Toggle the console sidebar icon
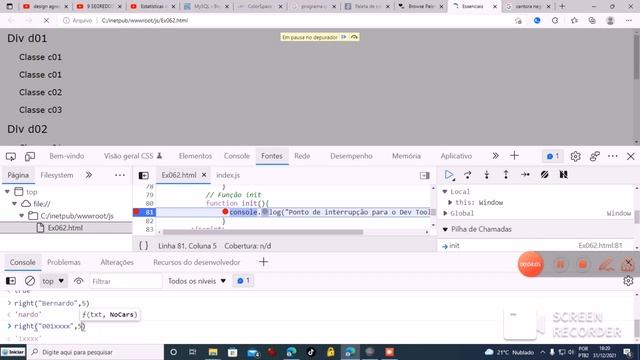The width and height of the screenshot is (640, 360). [x=11, y=281]
